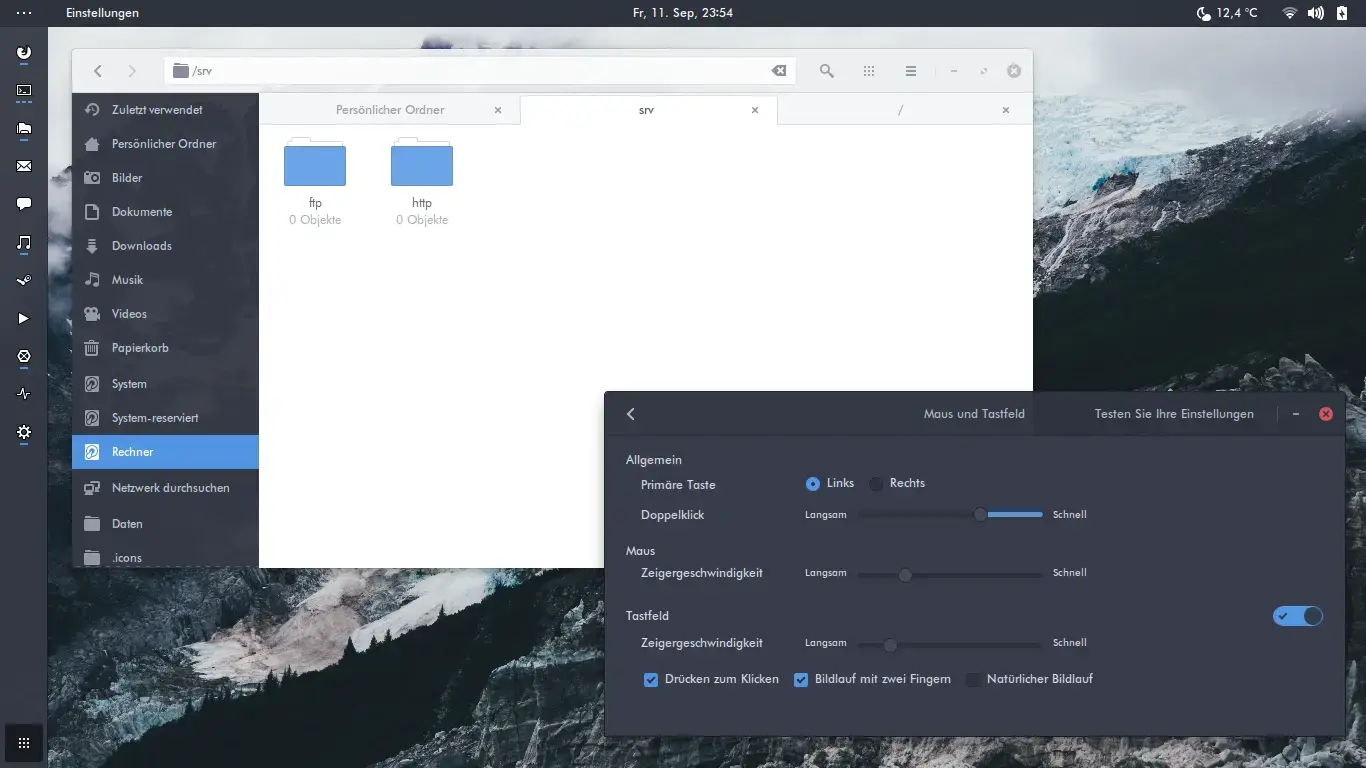Clear the /srv path with the backspace icon
Viewport: 1366px width, 768px height.
[779, 71]
